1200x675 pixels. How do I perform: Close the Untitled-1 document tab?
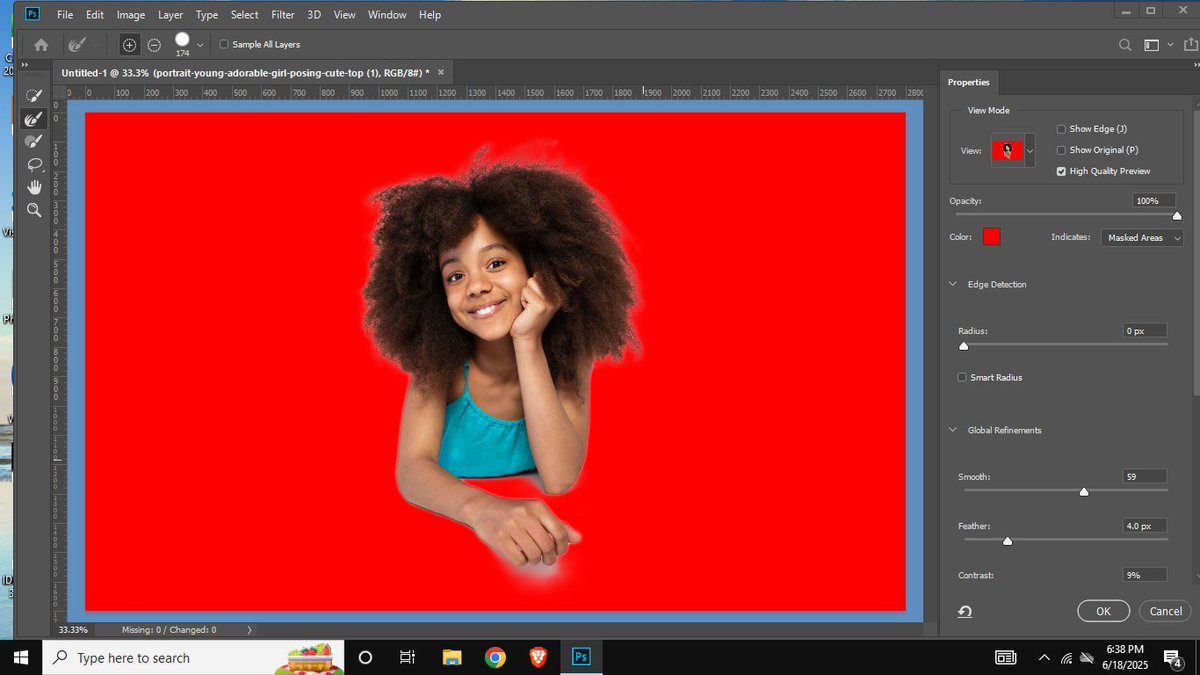pos(441,72)
